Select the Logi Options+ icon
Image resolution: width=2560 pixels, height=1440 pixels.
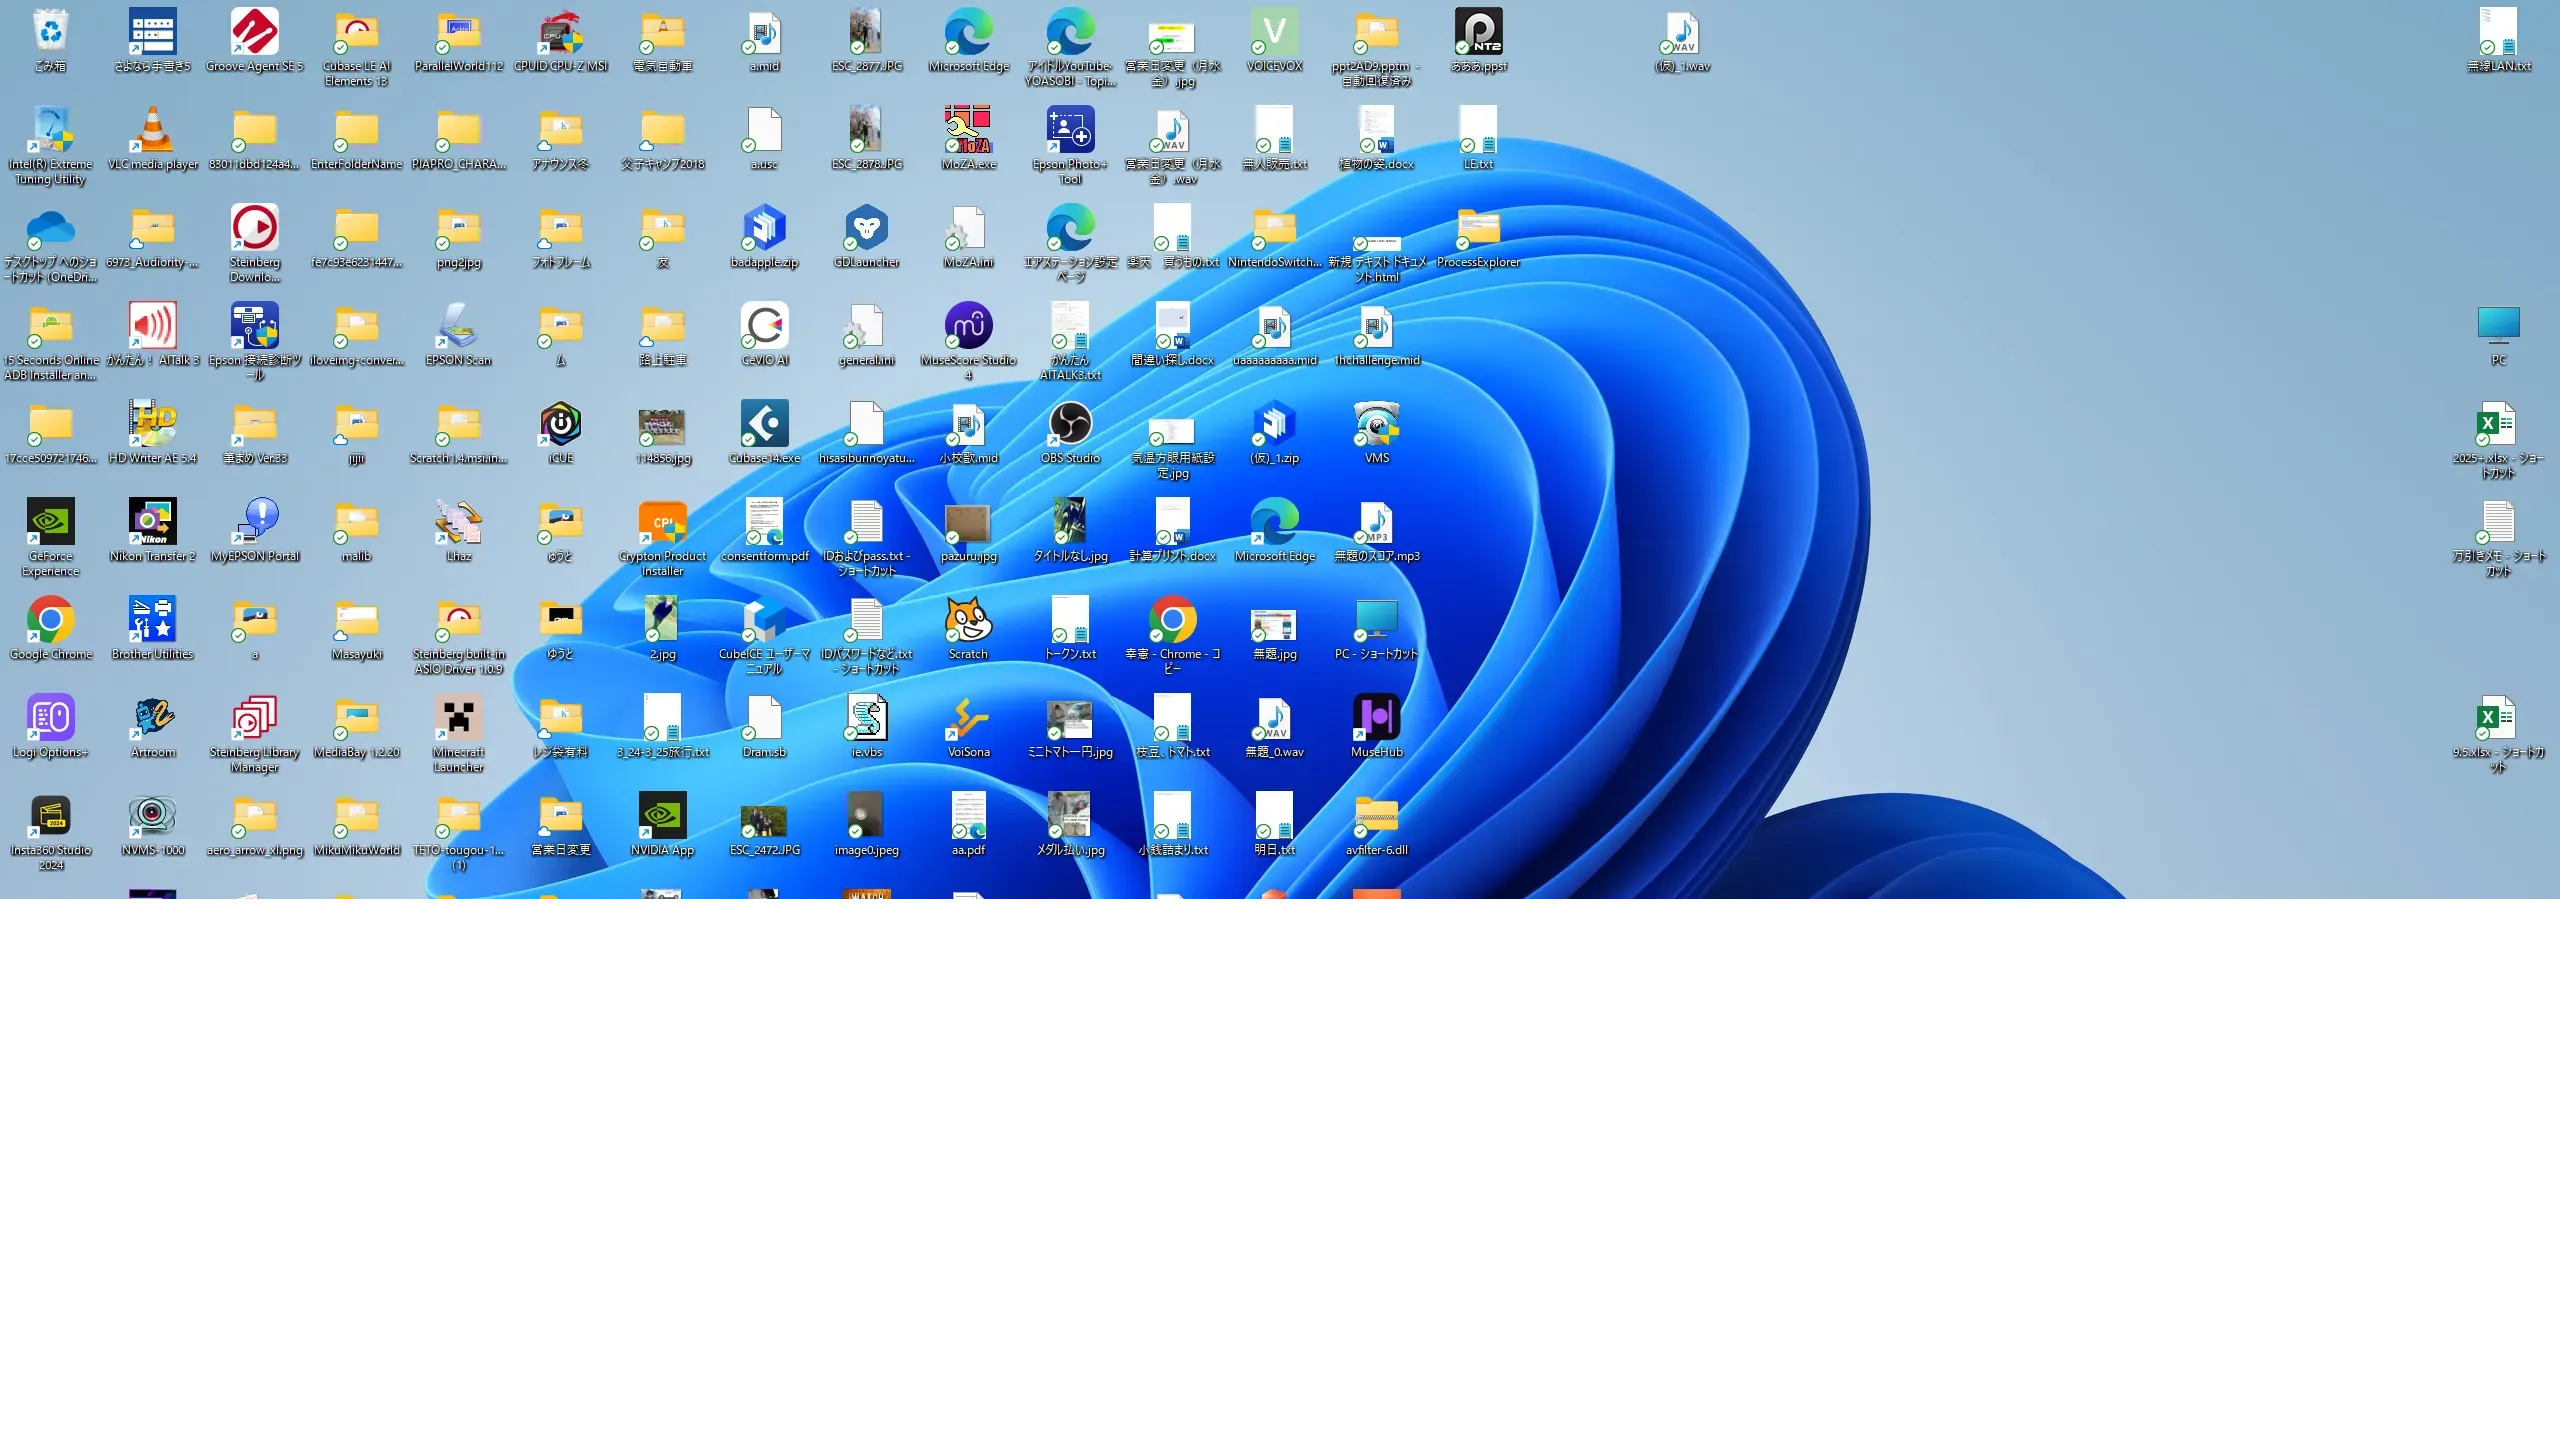tap(50, 718)
